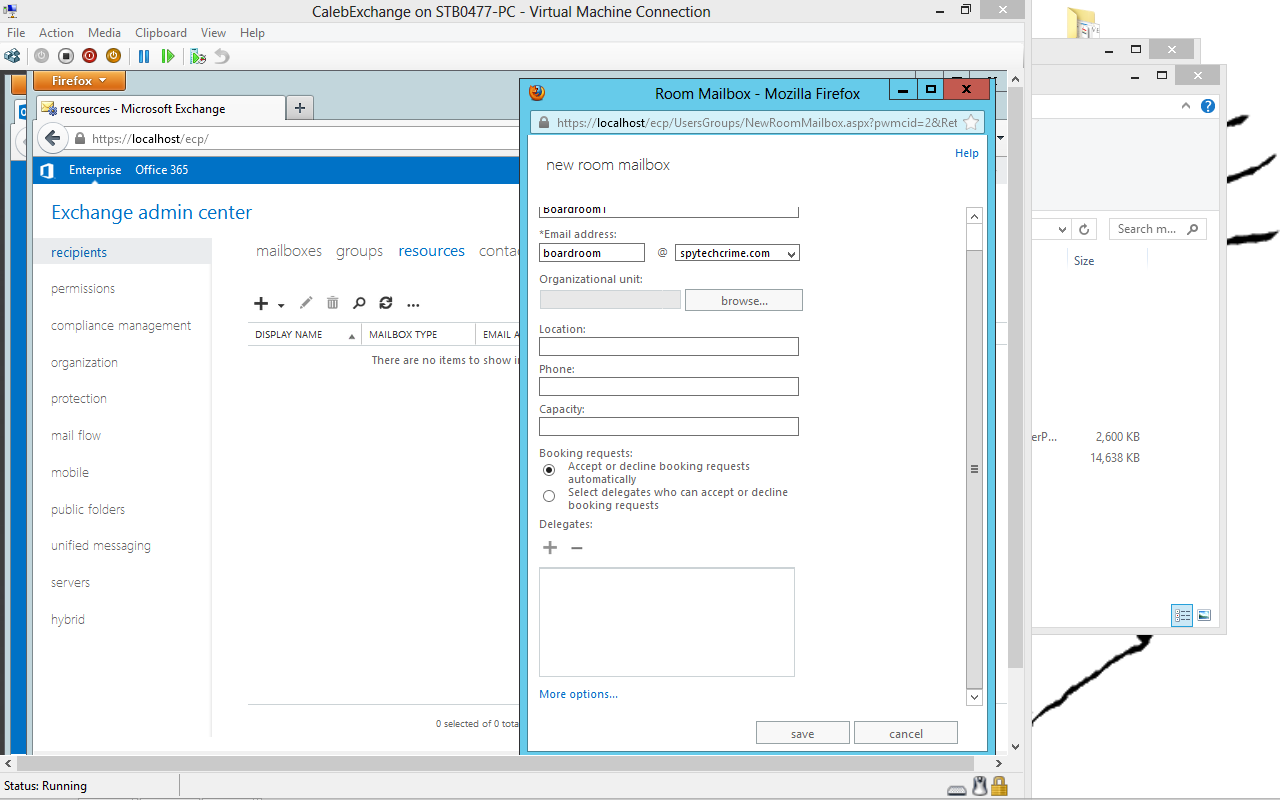Click the browse... button
Viewport: 1280px width, 800px height.
744,300
